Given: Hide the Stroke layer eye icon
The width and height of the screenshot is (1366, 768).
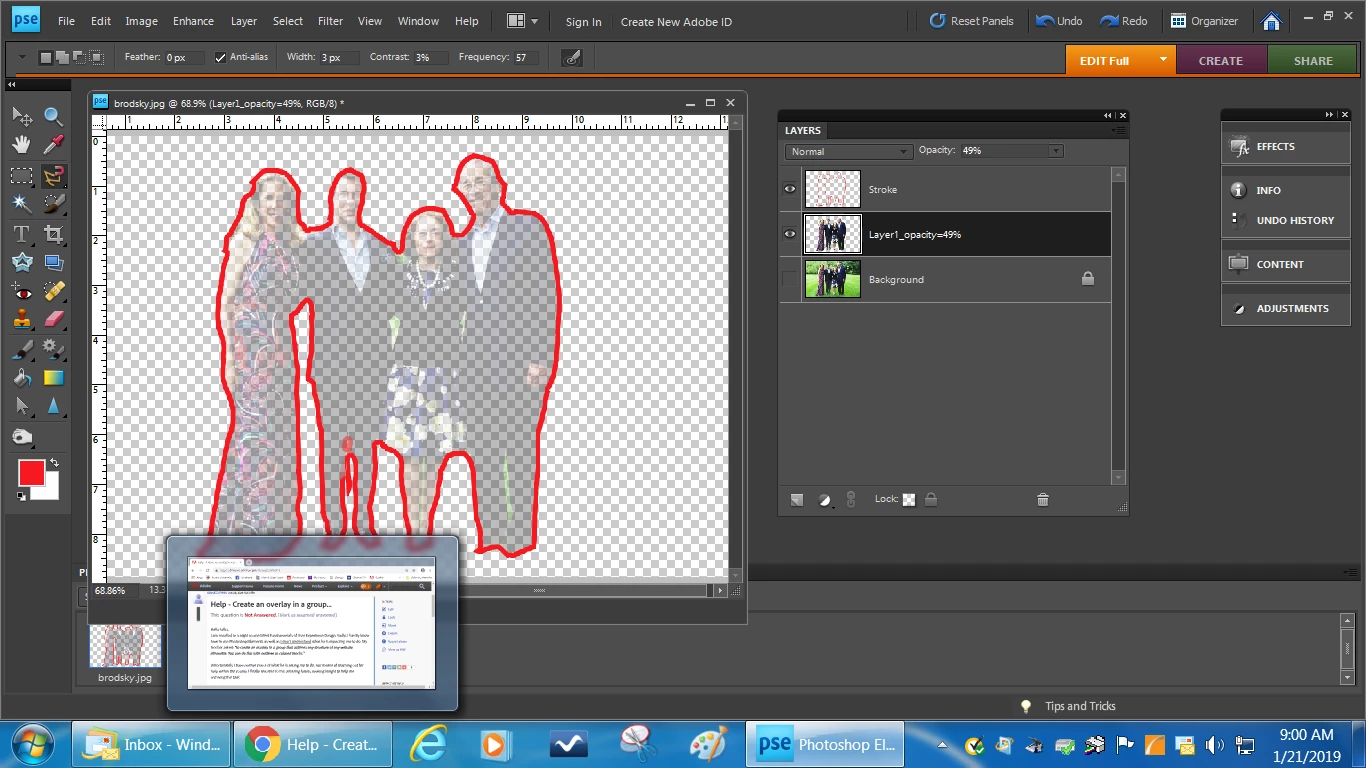Looking at the screenshot, I should click(x=790, y=189).
